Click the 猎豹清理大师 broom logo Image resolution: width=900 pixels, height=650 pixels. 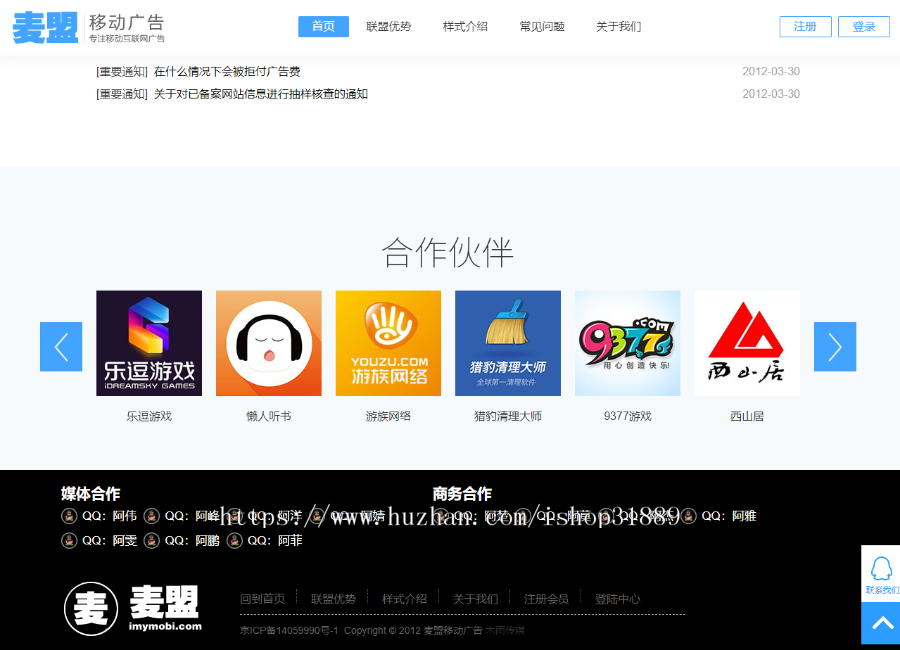508,343
